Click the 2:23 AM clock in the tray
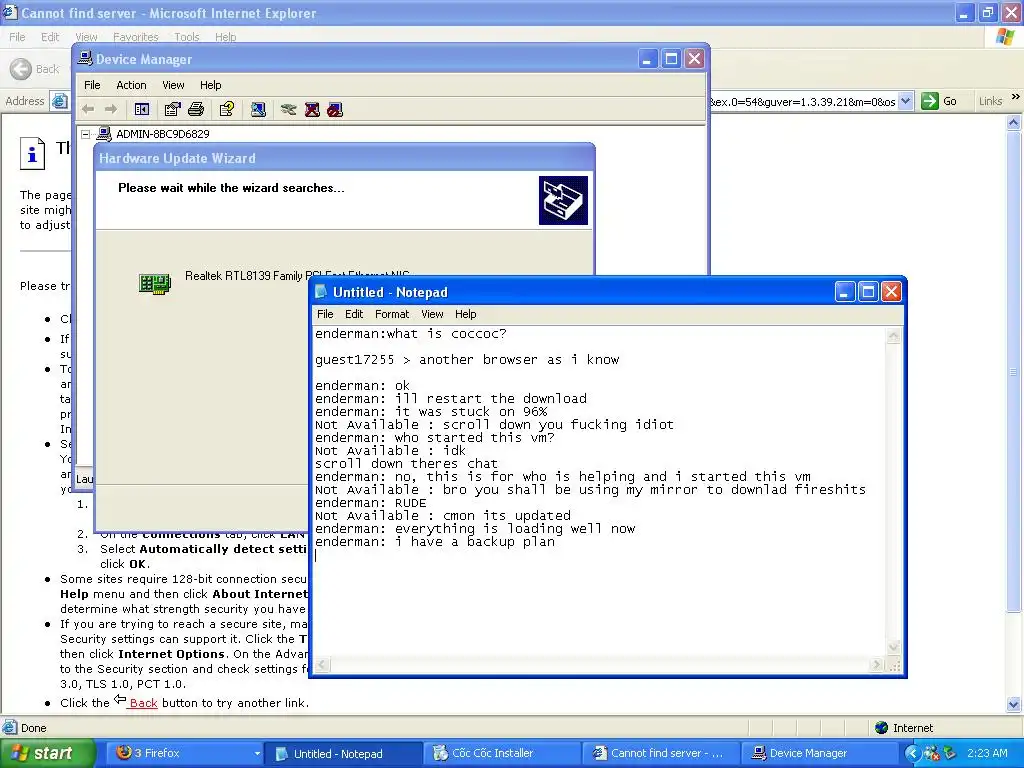The image size is (1024, 768). coord(987,753)
